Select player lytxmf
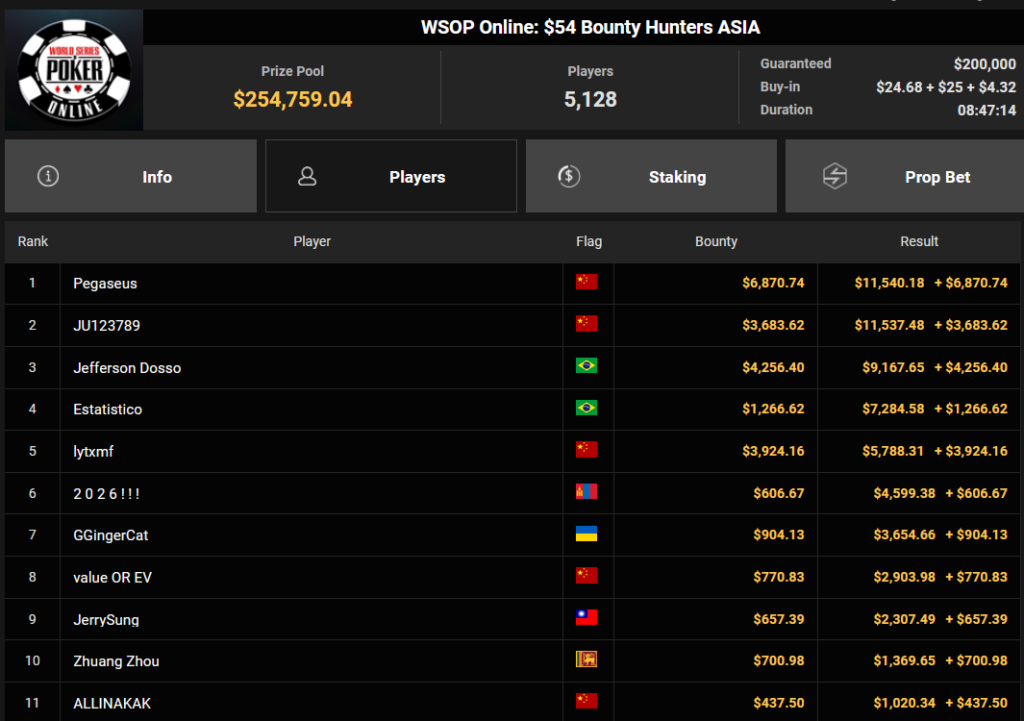The width and height of the screenshot is (1024, 721). pos(93,451)
